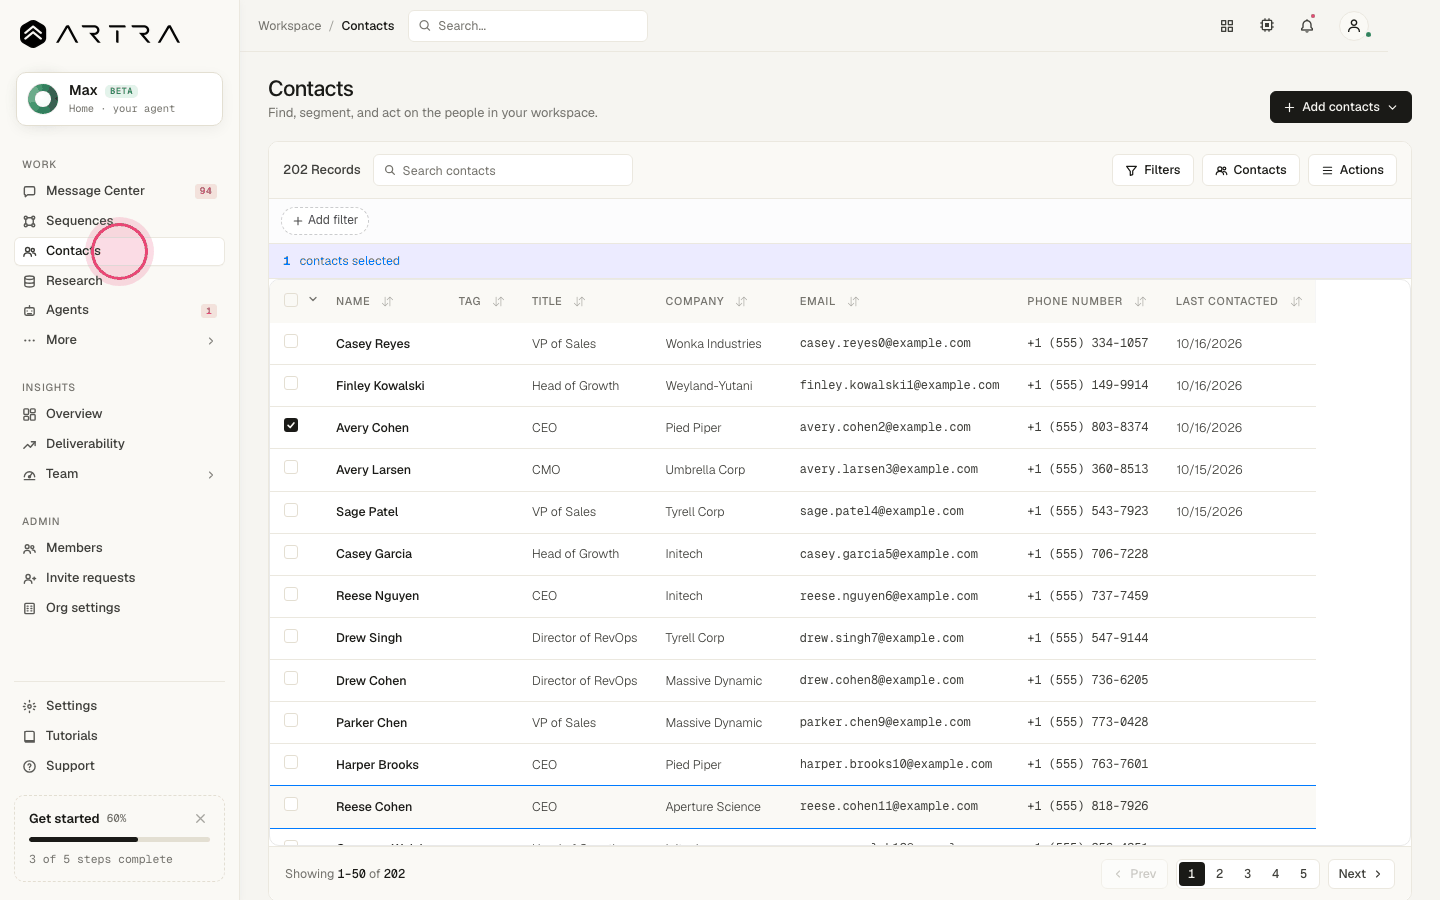Toggle the select-all checkbox in table header

tap(291, 300)
